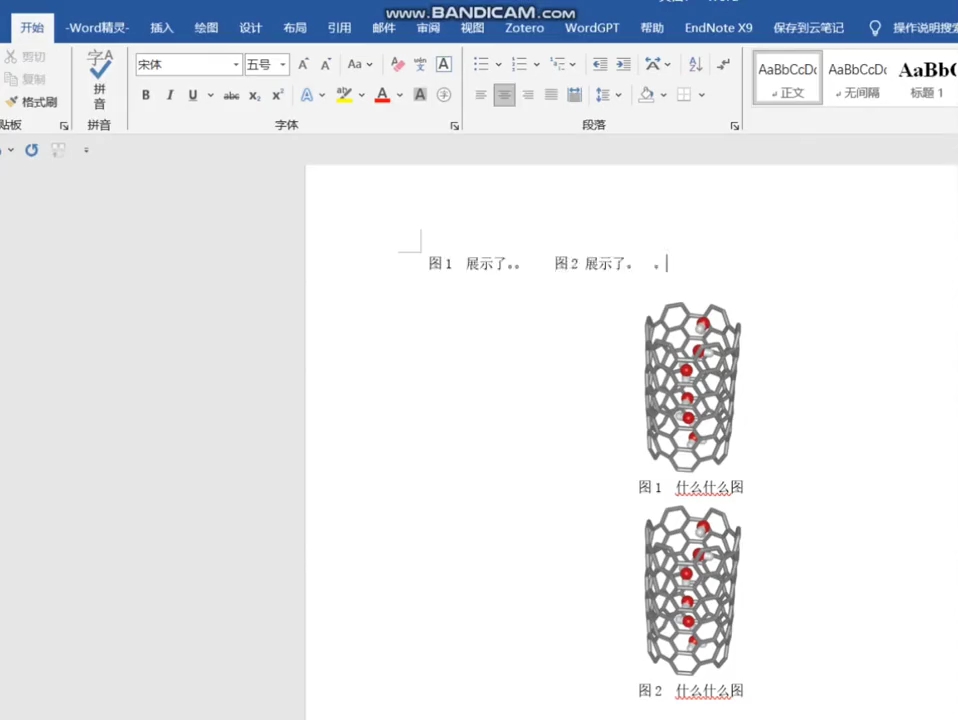Open the 宋体 font name dropdown
The height and width of the screenshot is (720, 958).
(235, 64)
